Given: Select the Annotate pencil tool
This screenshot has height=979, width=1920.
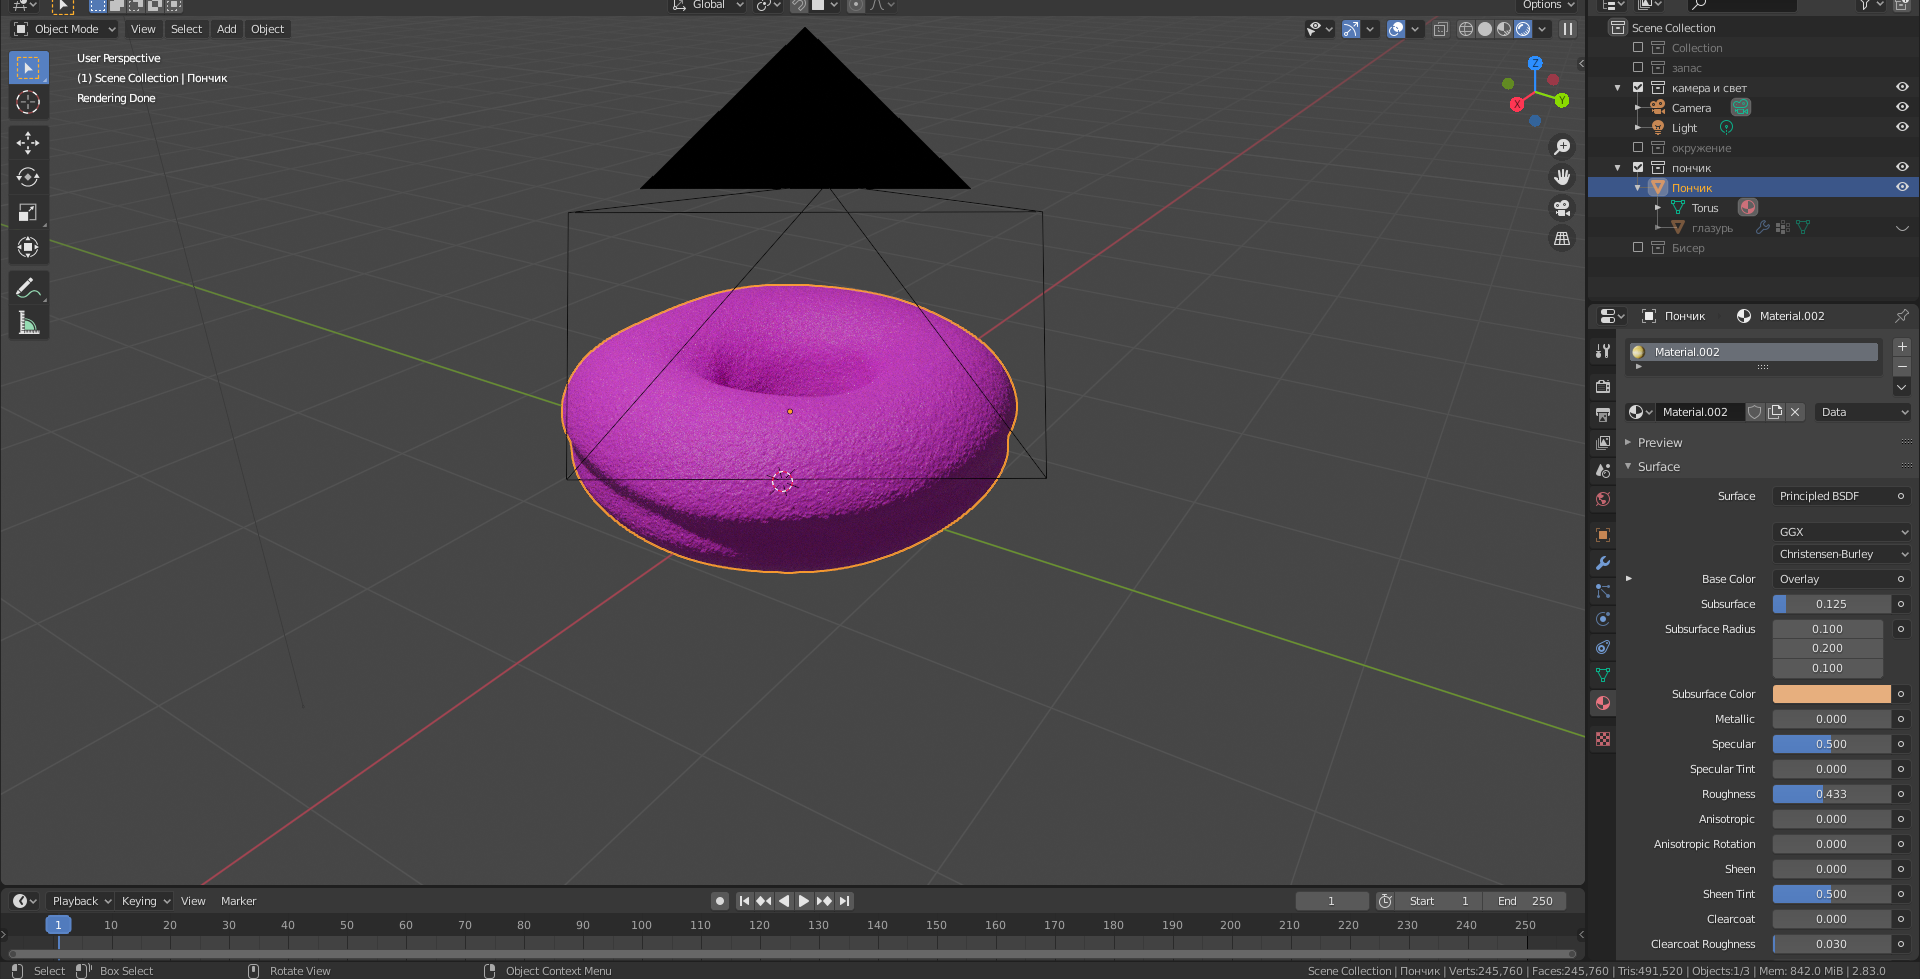Looking at the screenshot, I should (29, 289).
